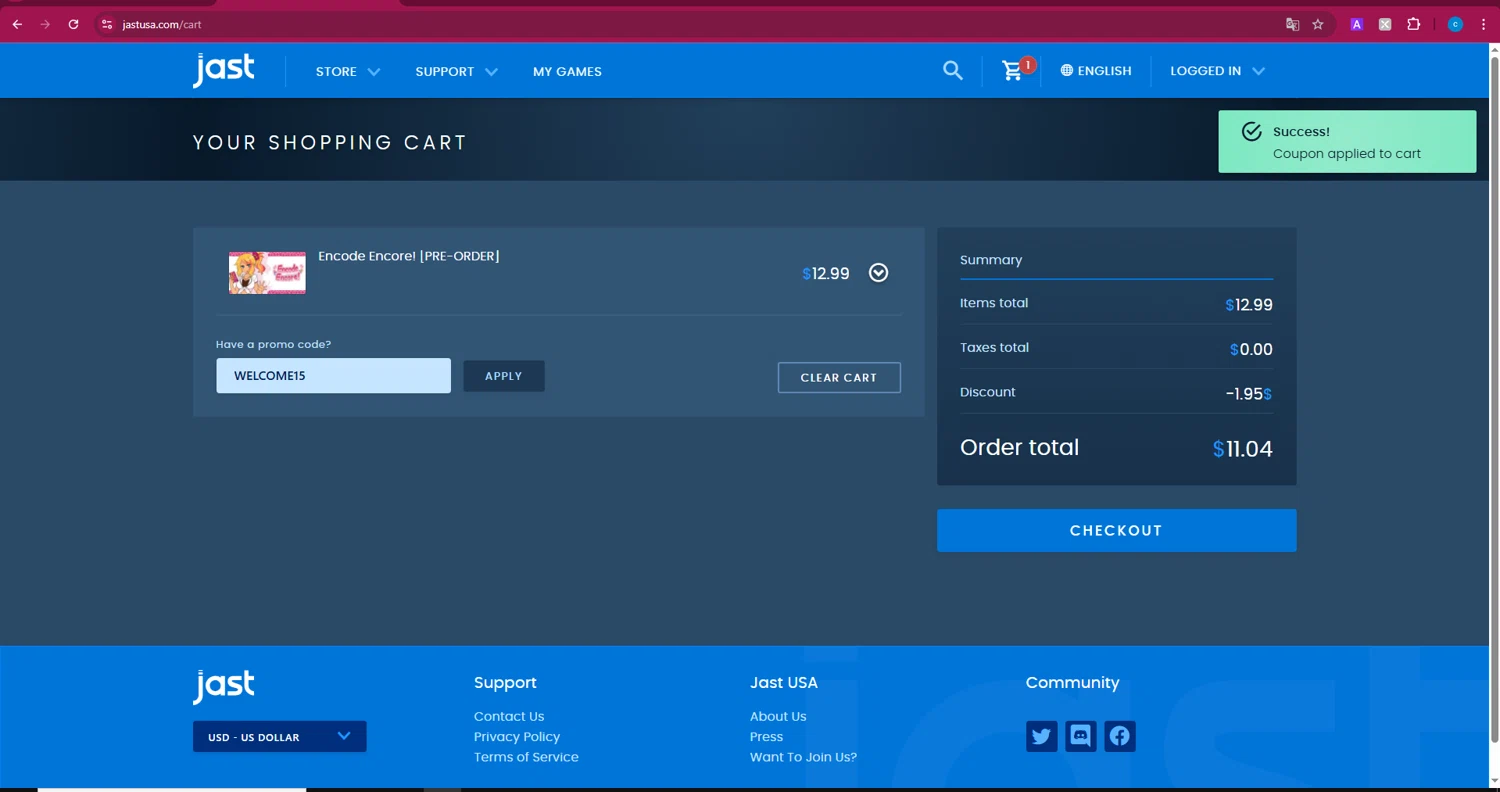Click the CLEAR CART button
Screen dimensions: 1500x792
tap(839, 377)
